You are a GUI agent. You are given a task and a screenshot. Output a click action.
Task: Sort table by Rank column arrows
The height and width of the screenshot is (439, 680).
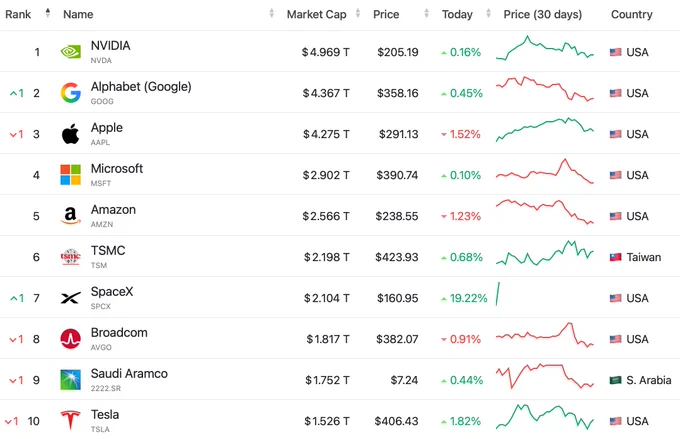click(x=48, y=13)
